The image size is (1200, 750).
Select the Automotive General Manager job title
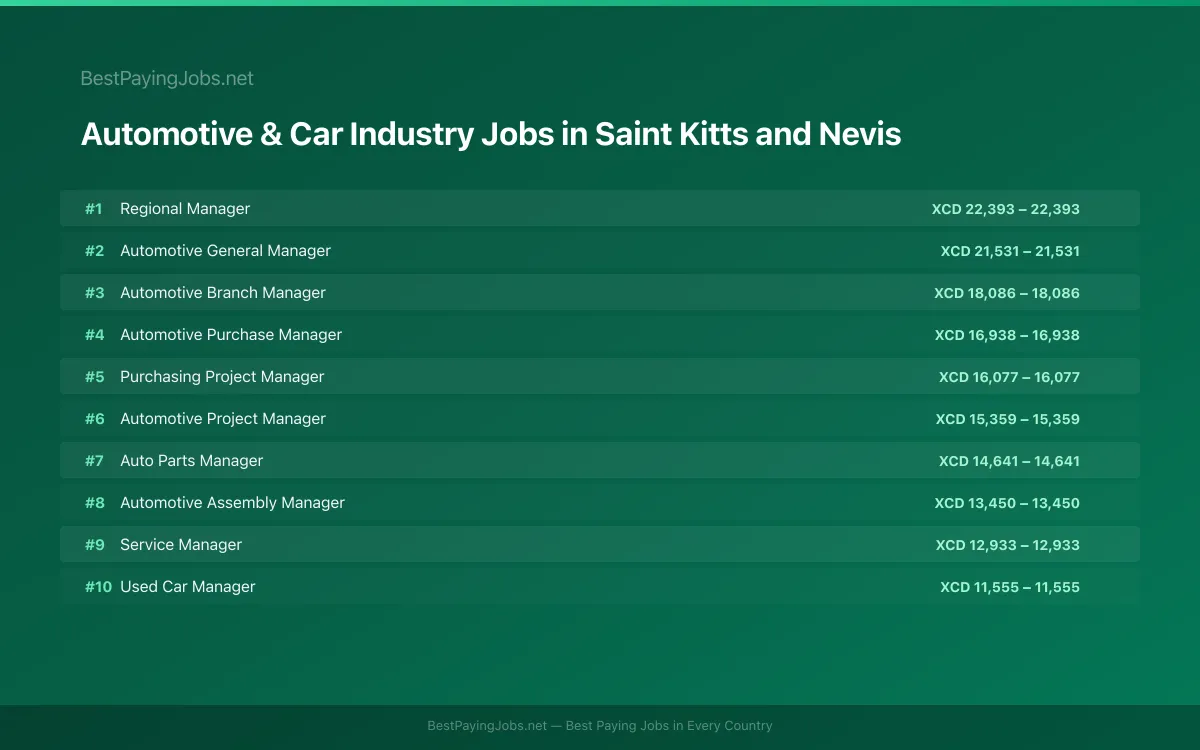225,251
